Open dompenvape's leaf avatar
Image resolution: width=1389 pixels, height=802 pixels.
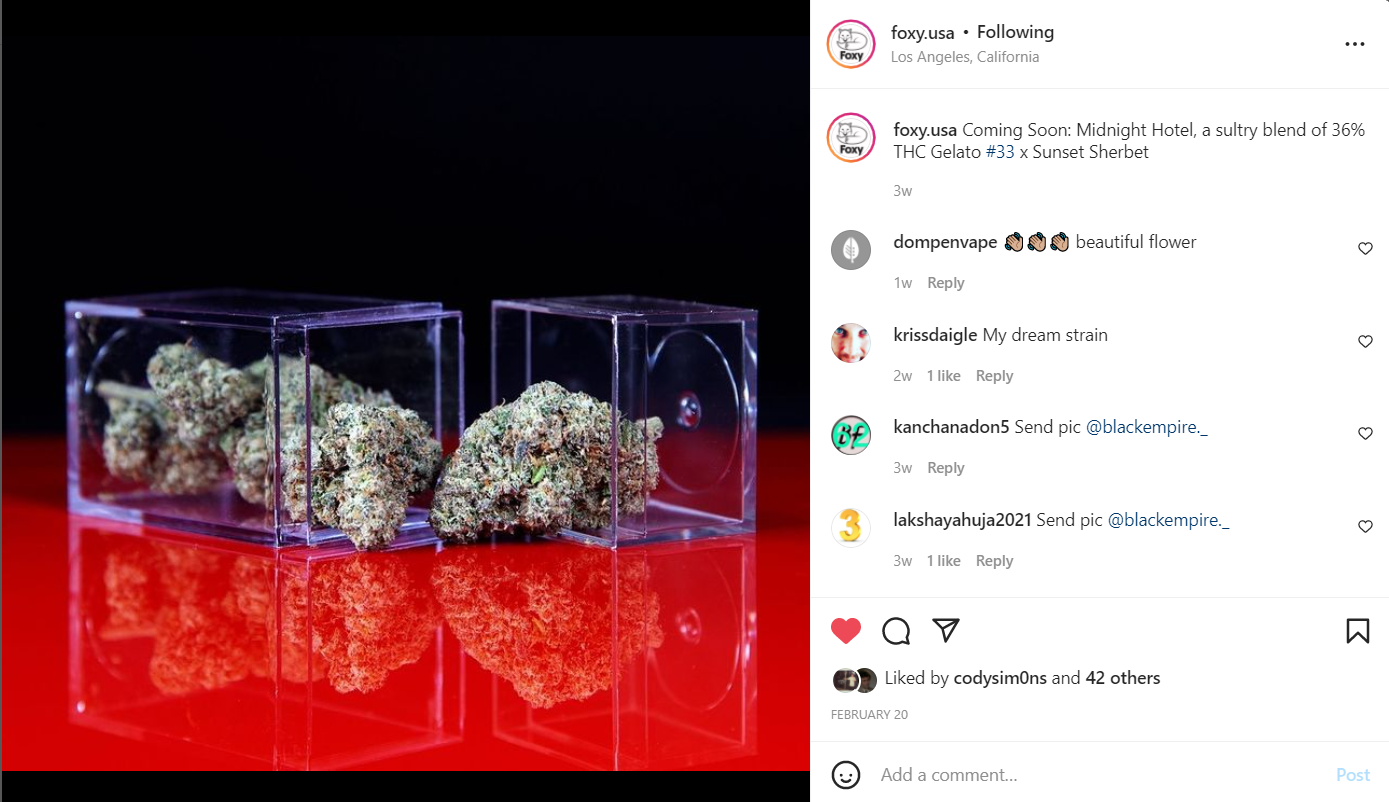tap(851, 249)
